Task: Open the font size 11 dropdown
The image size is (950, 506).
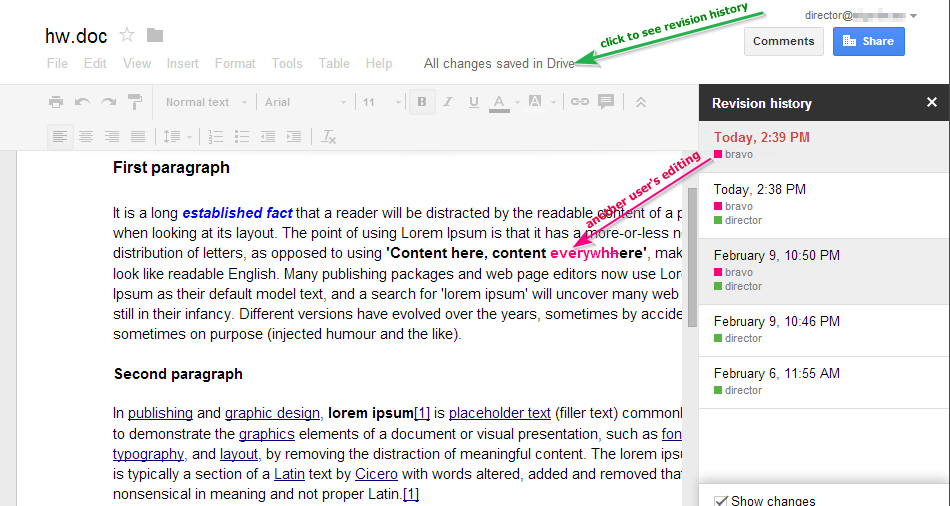Action: (x=382, y=102)
